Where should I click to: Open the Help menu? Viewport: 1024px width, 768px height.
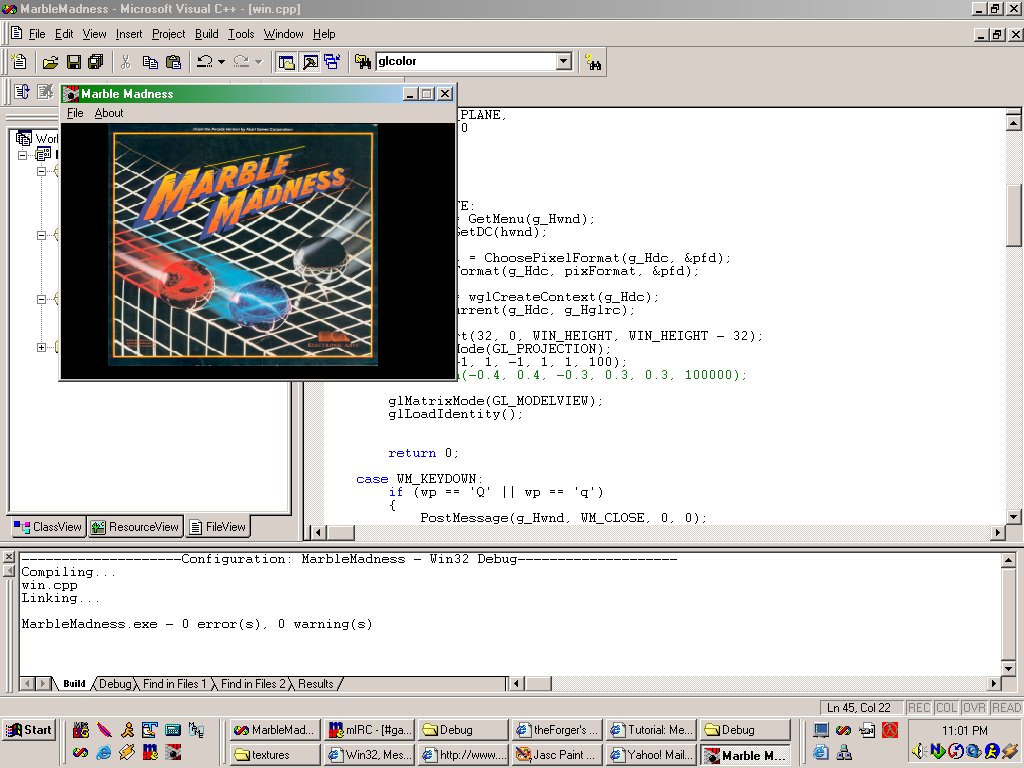tap(324, 34)
